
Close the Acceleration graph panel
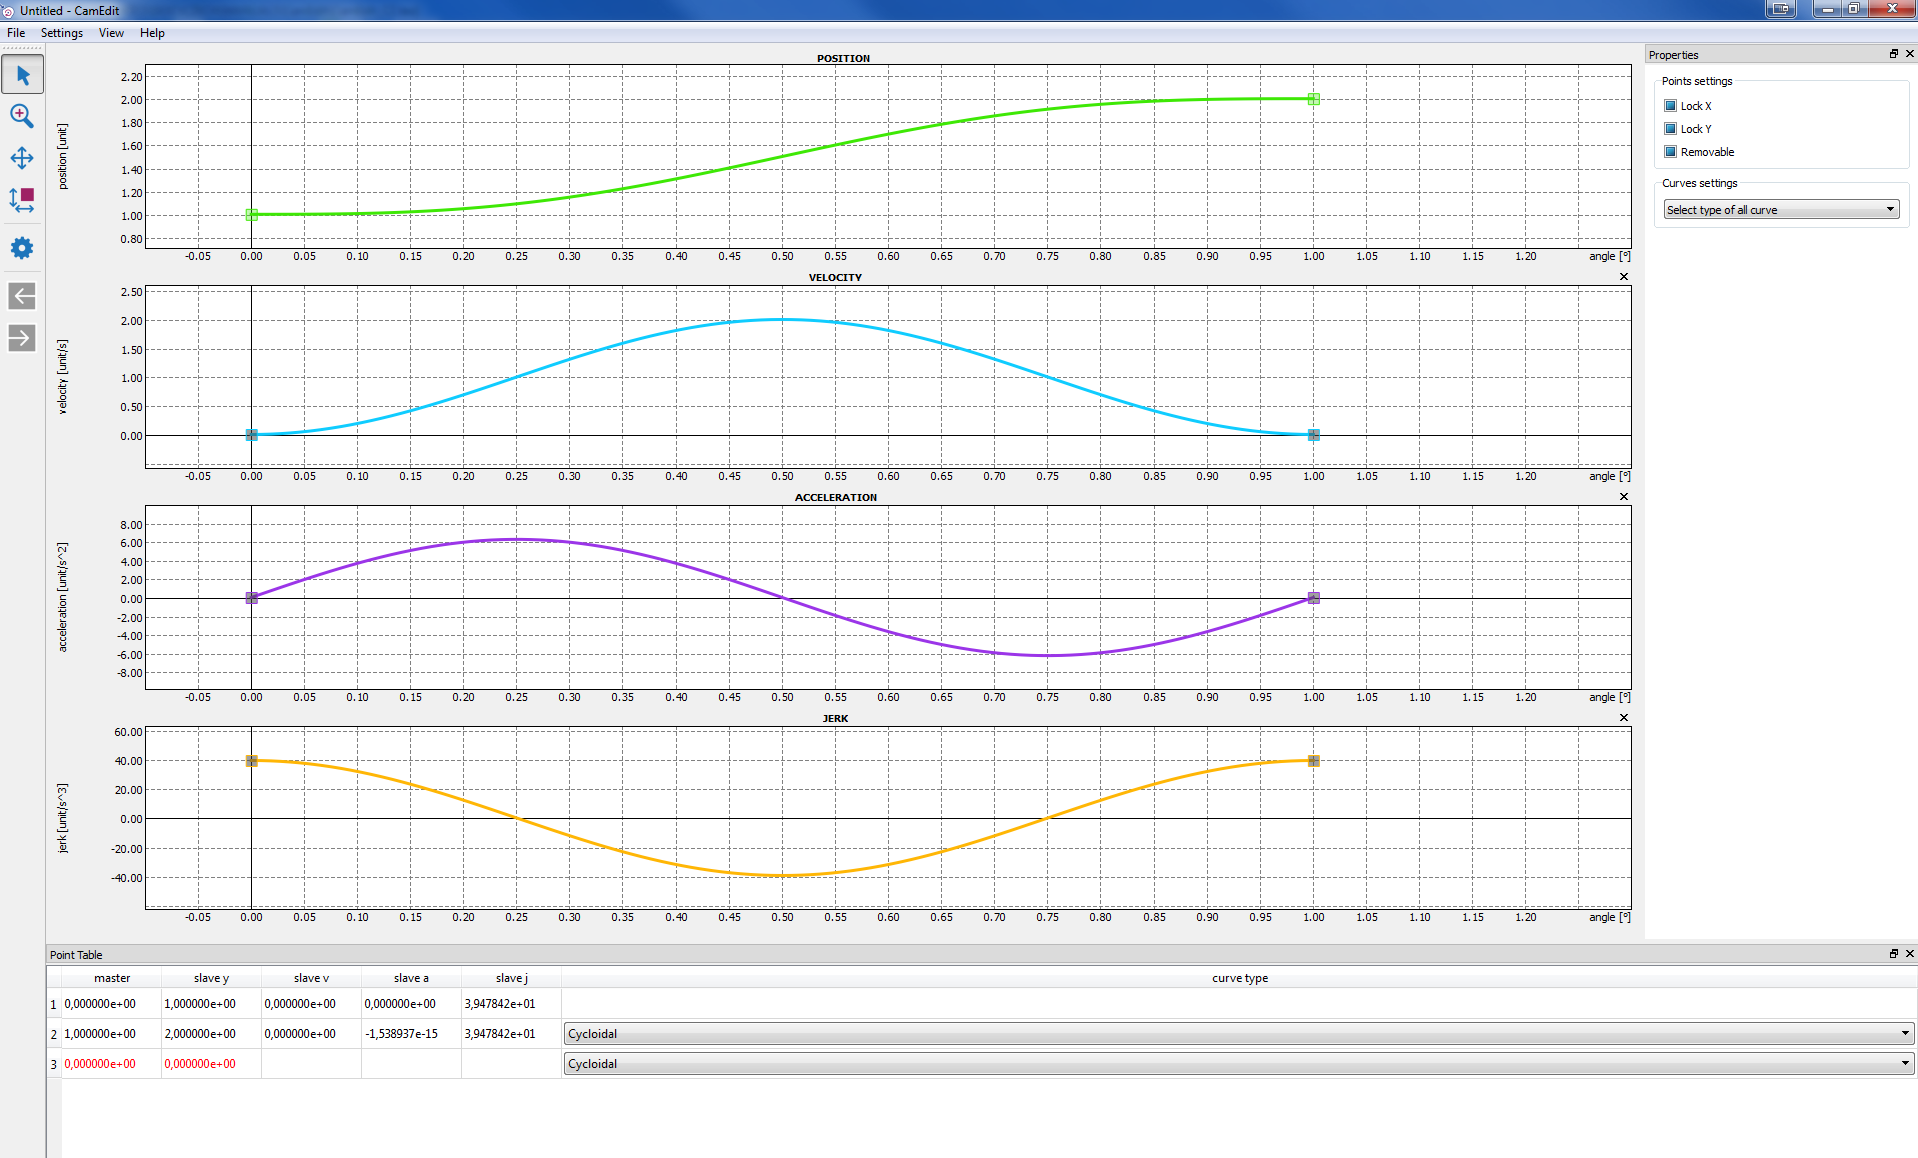tap(1623, 497)
